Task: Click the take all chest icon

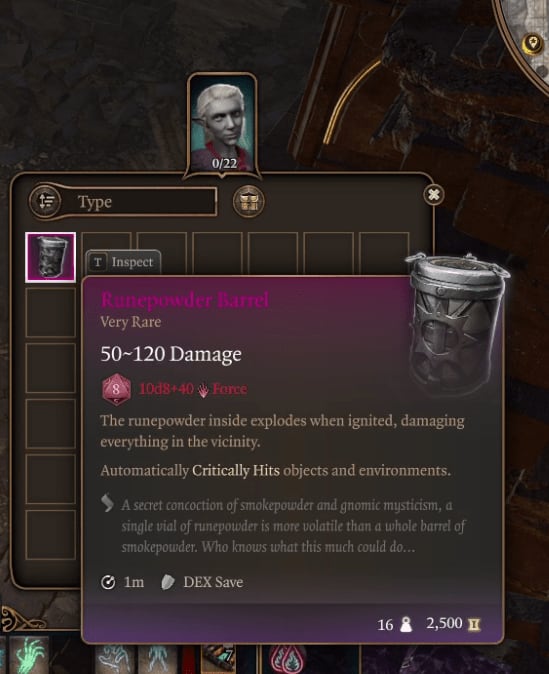Action: pos(248,201)
